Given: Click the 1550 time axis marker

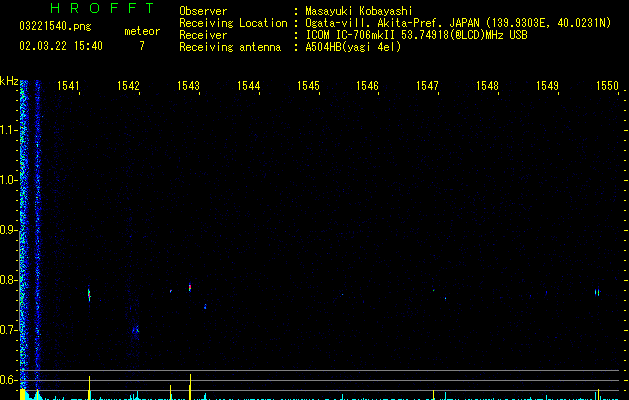Looking at the screenshot, I should 607,86.
